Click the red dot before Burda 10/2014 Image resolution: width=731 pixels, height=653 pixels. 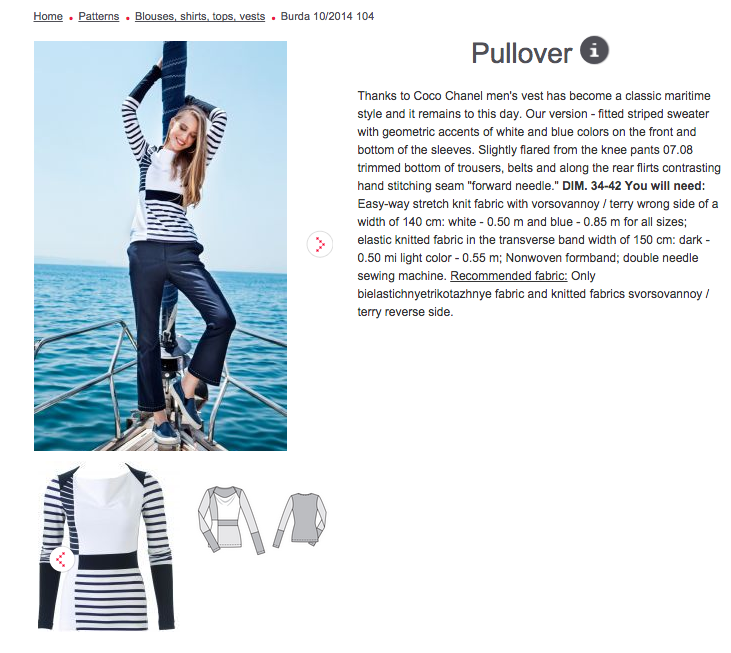pyautogui.click(x=273, y=19)
